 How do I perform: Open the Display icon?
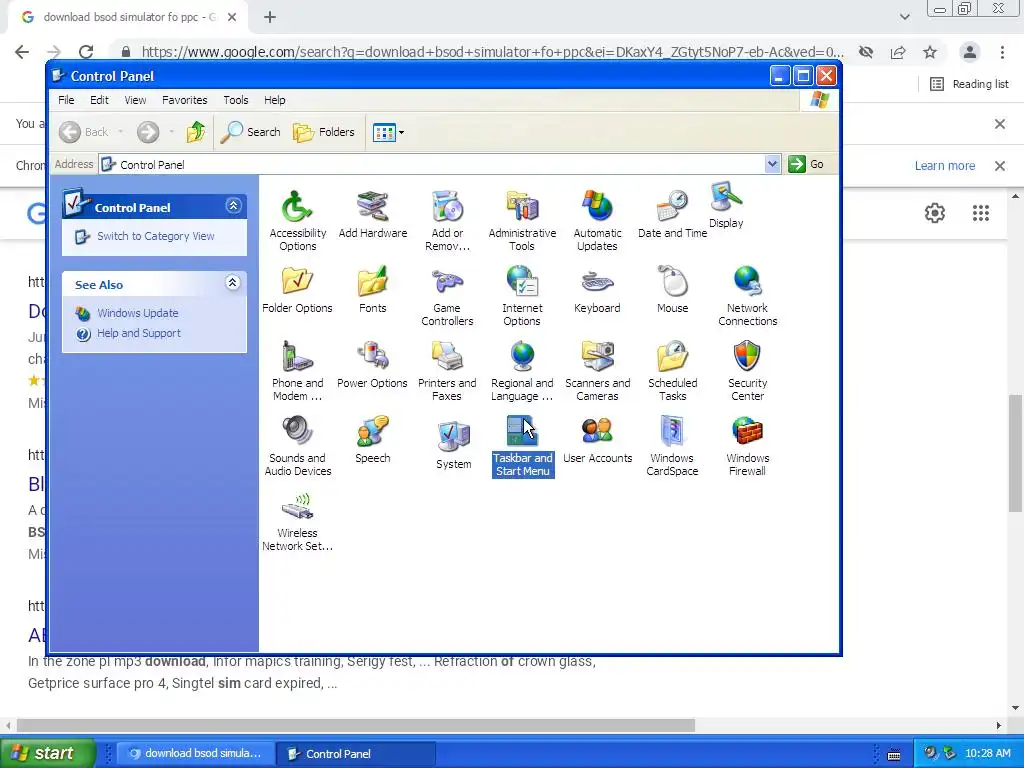click(726, 205)
